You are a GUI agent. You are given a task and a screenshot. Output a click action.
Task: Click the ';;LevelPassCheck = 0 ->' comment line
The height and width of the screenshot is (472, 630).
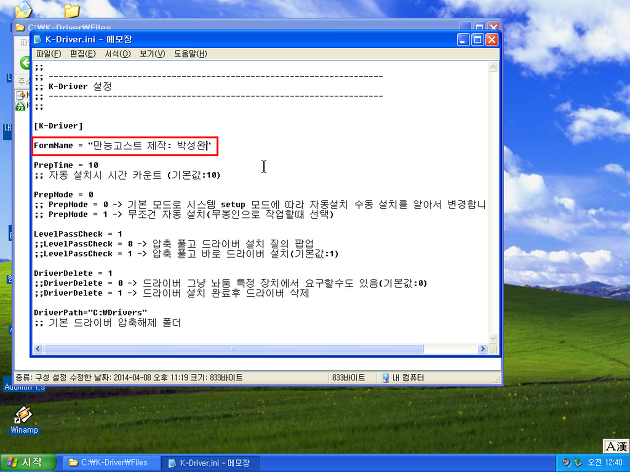(174, 244)
